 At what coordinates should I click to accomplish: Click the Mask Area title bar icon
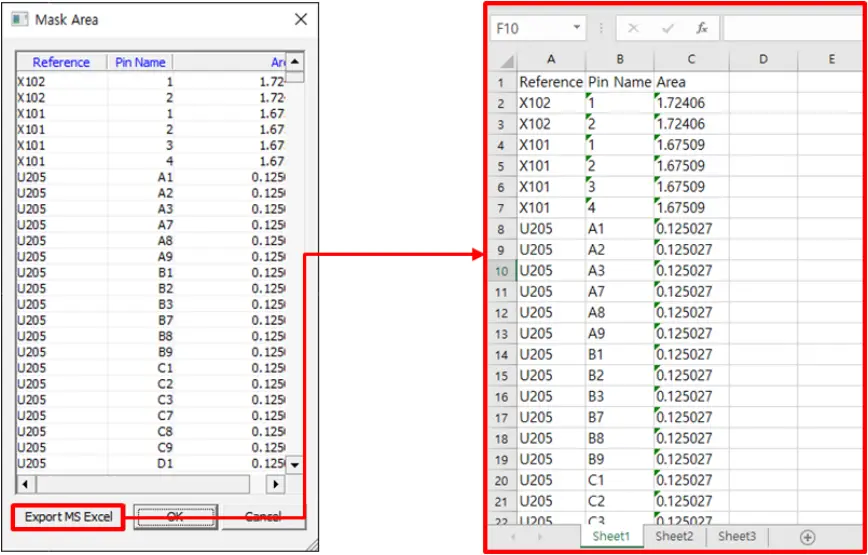coord(19,19)
